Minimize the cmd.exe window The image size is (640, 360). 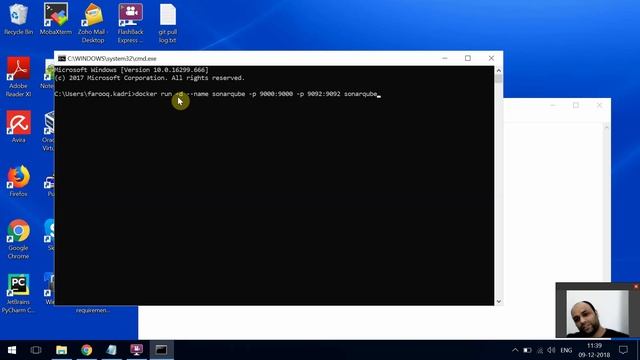[445, 58]
